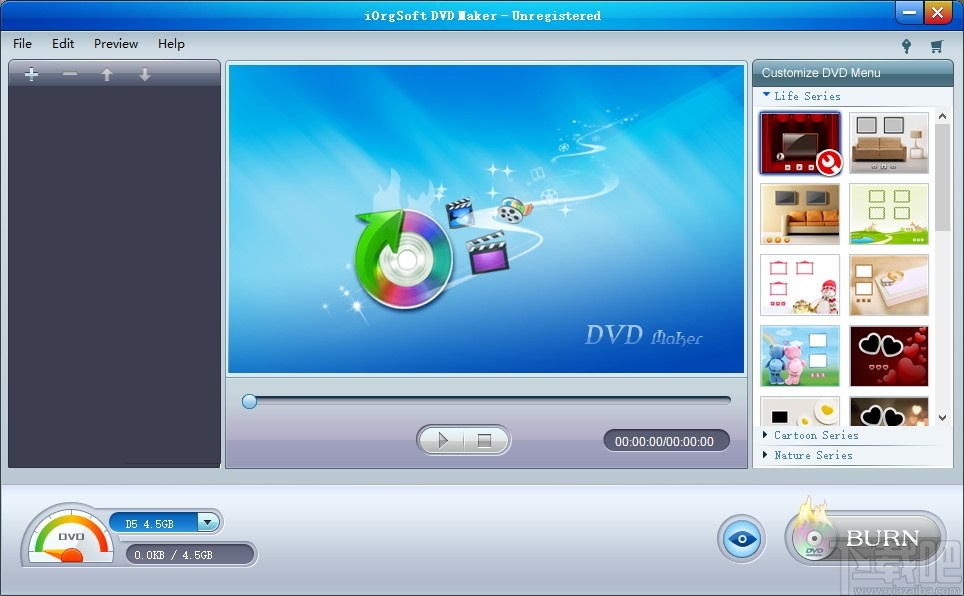The width and height of the screenshot is (964, 596).
Task: Select the heart-themed DVD menu template
Action: [888, 355]
